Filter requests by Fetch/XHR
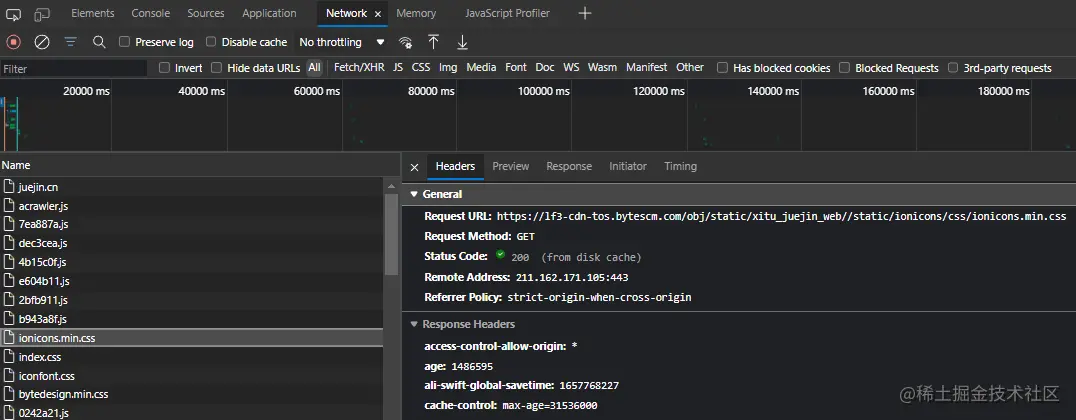 [359, 67]
